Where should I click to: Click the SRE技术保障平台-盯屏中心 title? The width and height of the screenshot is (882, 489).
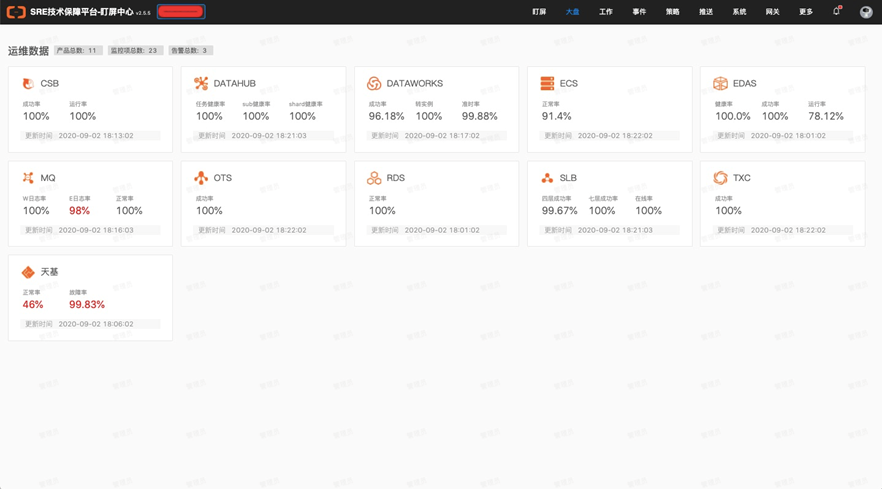tap(82, 12)
